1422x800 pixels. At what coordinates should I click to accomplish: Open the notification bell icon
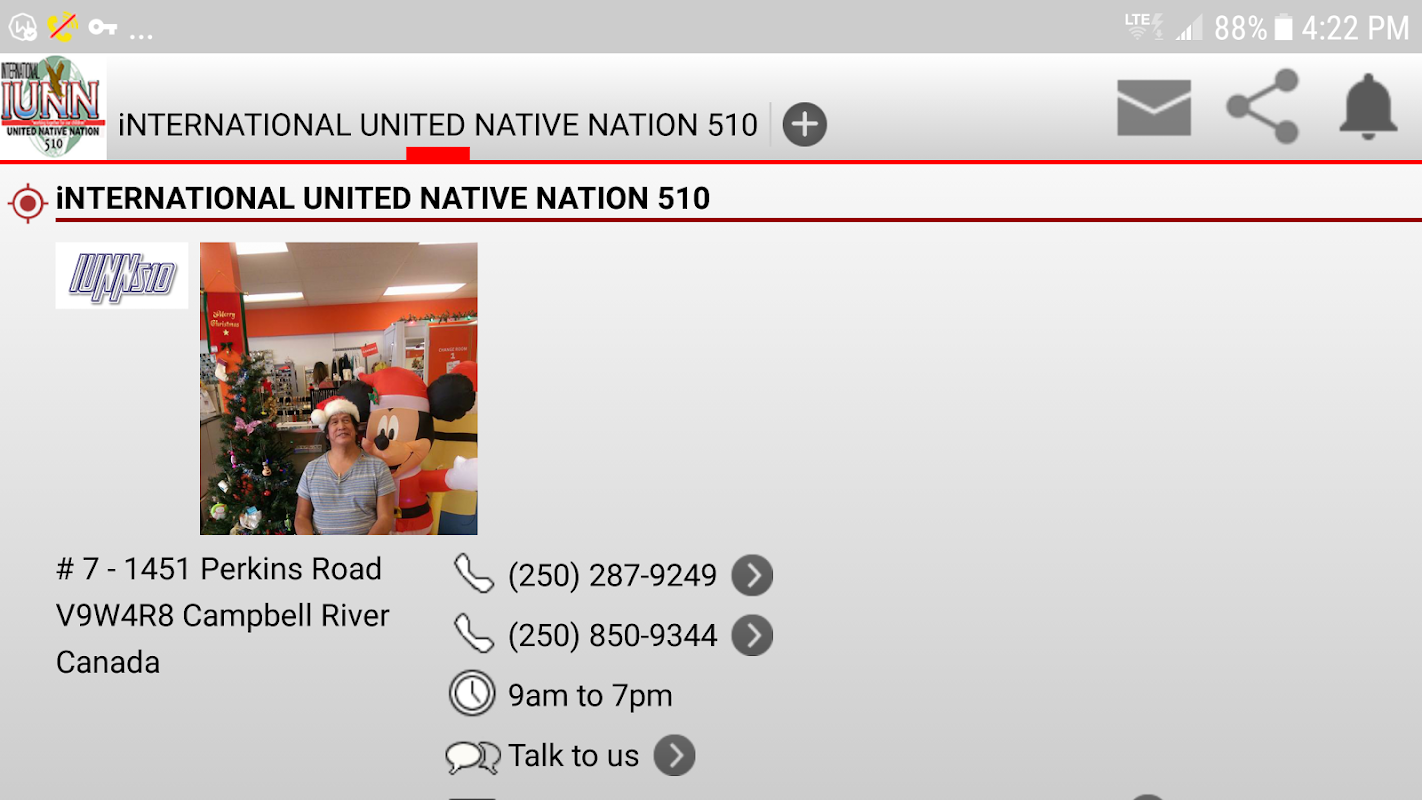1368,106
